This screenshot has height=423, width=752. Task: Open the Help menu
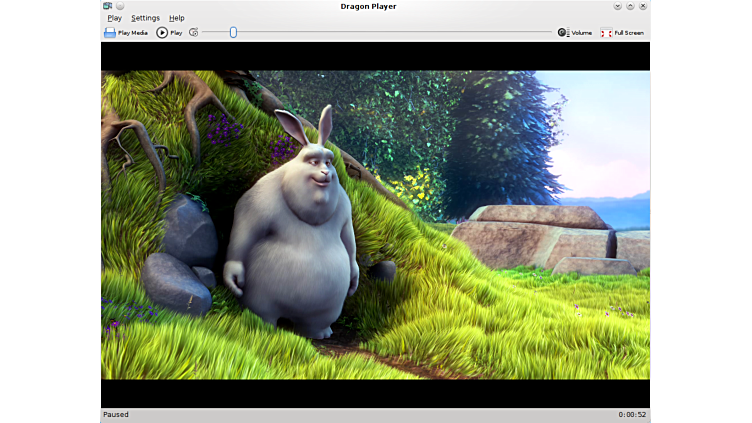point(176,18)
